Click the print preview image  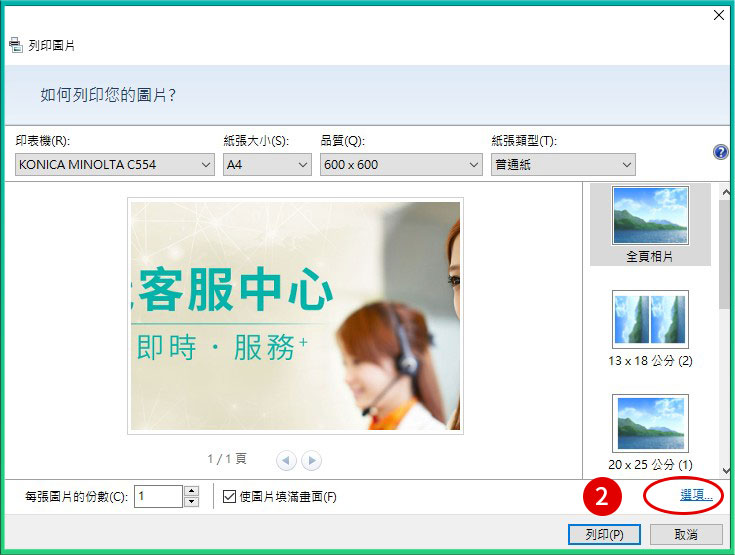(295, 316)
